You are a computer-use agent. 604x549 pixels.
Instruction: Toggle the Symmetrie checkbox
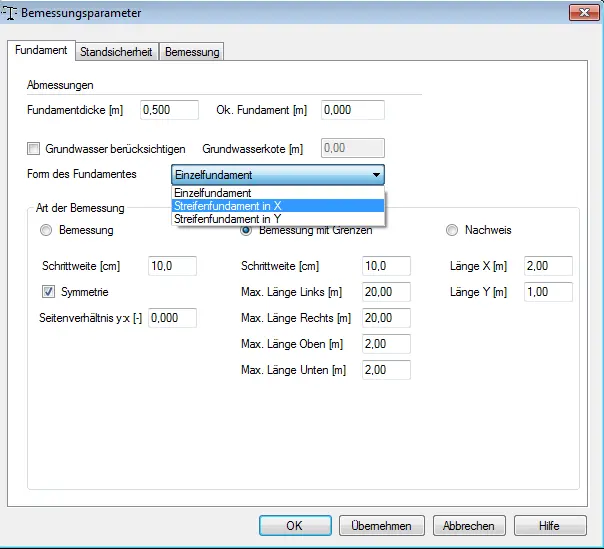49,292
